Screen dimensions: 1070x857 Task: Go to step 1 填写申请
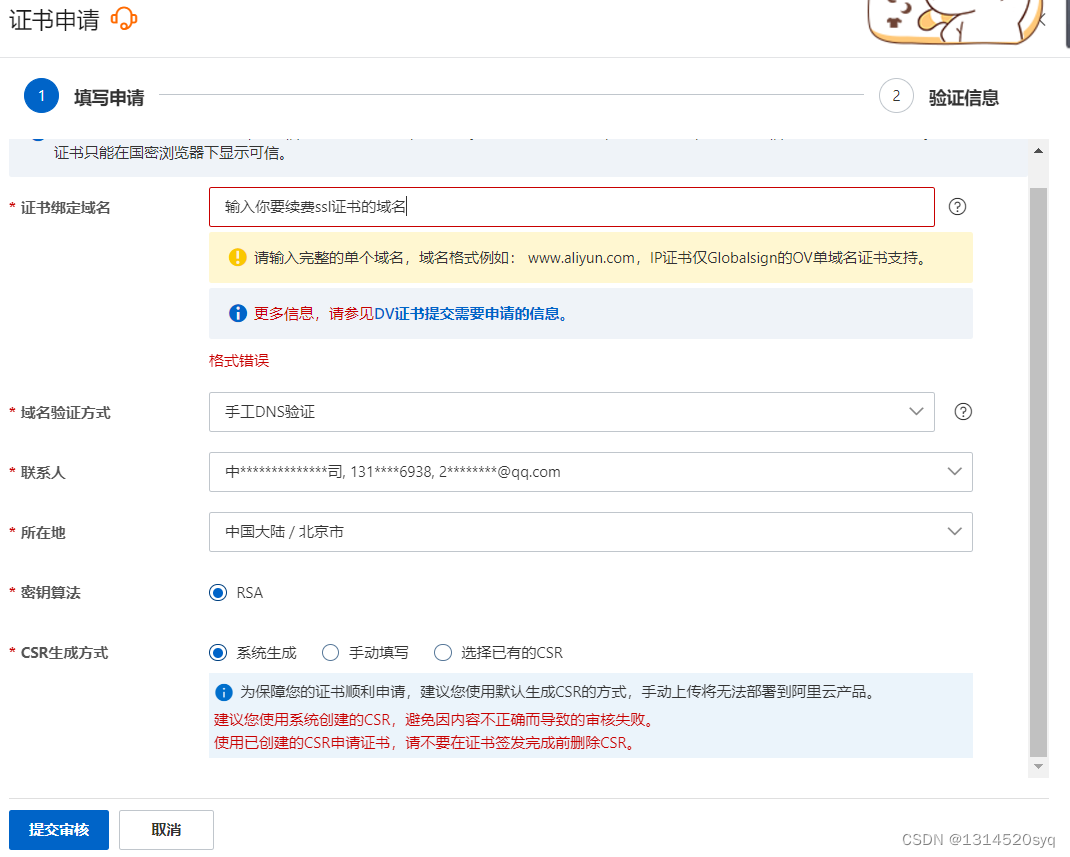[84, 96]
